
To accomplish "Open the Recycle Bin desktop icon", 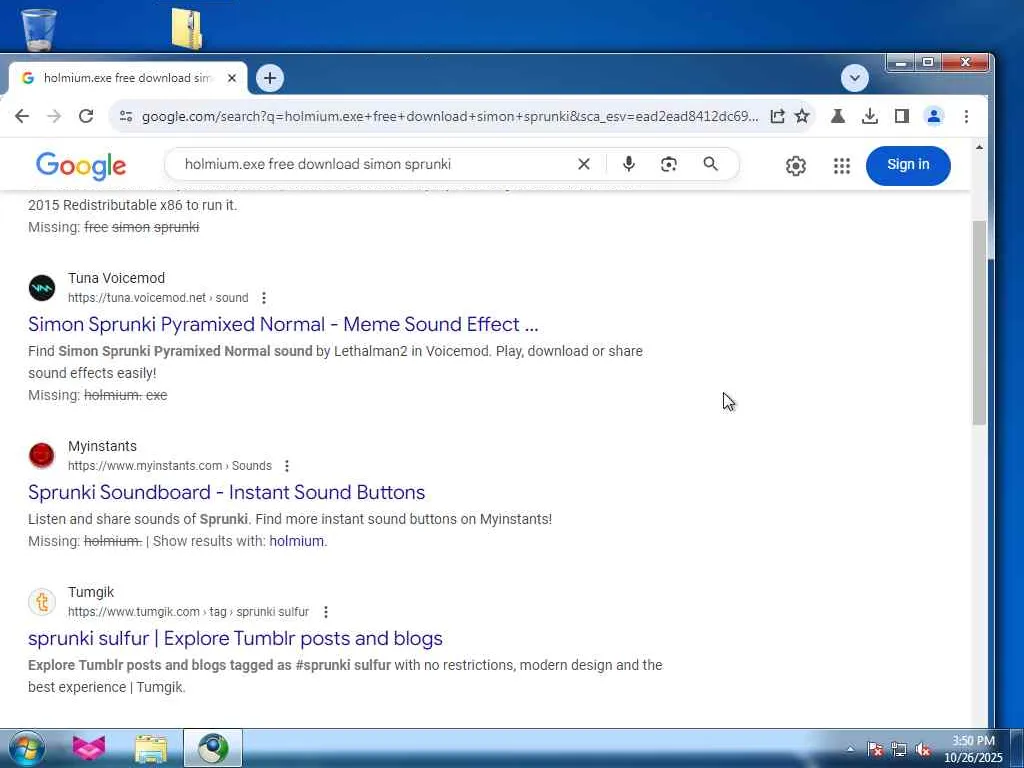I will [x=39, y=29].
